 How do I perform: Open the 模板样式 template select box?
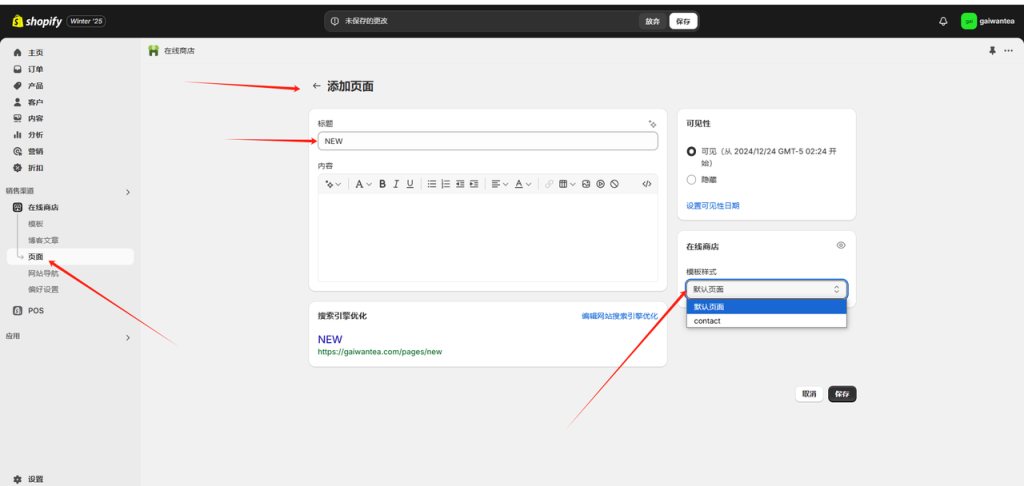(x=767, y=289)
